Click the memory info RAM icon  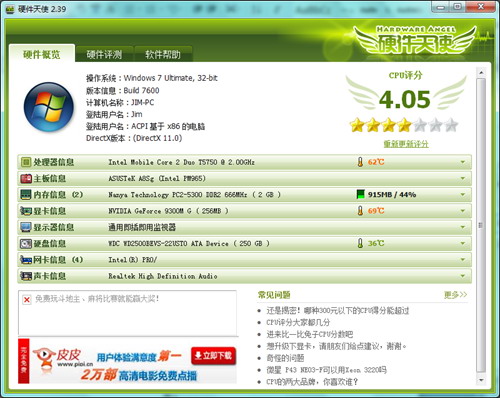click(26, 195)
